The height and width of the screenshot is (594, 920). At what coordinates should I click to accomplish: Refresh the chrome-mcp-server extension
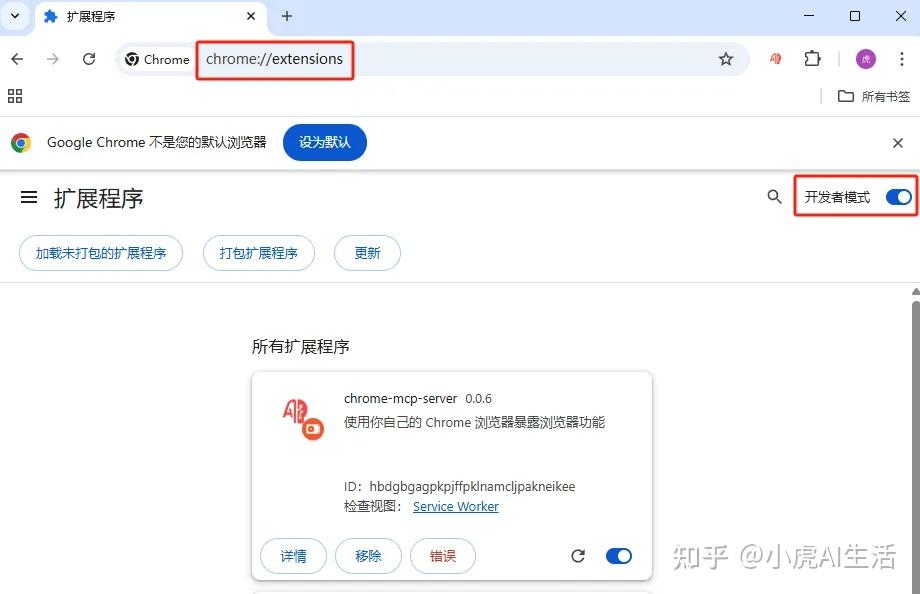[578, 555]
